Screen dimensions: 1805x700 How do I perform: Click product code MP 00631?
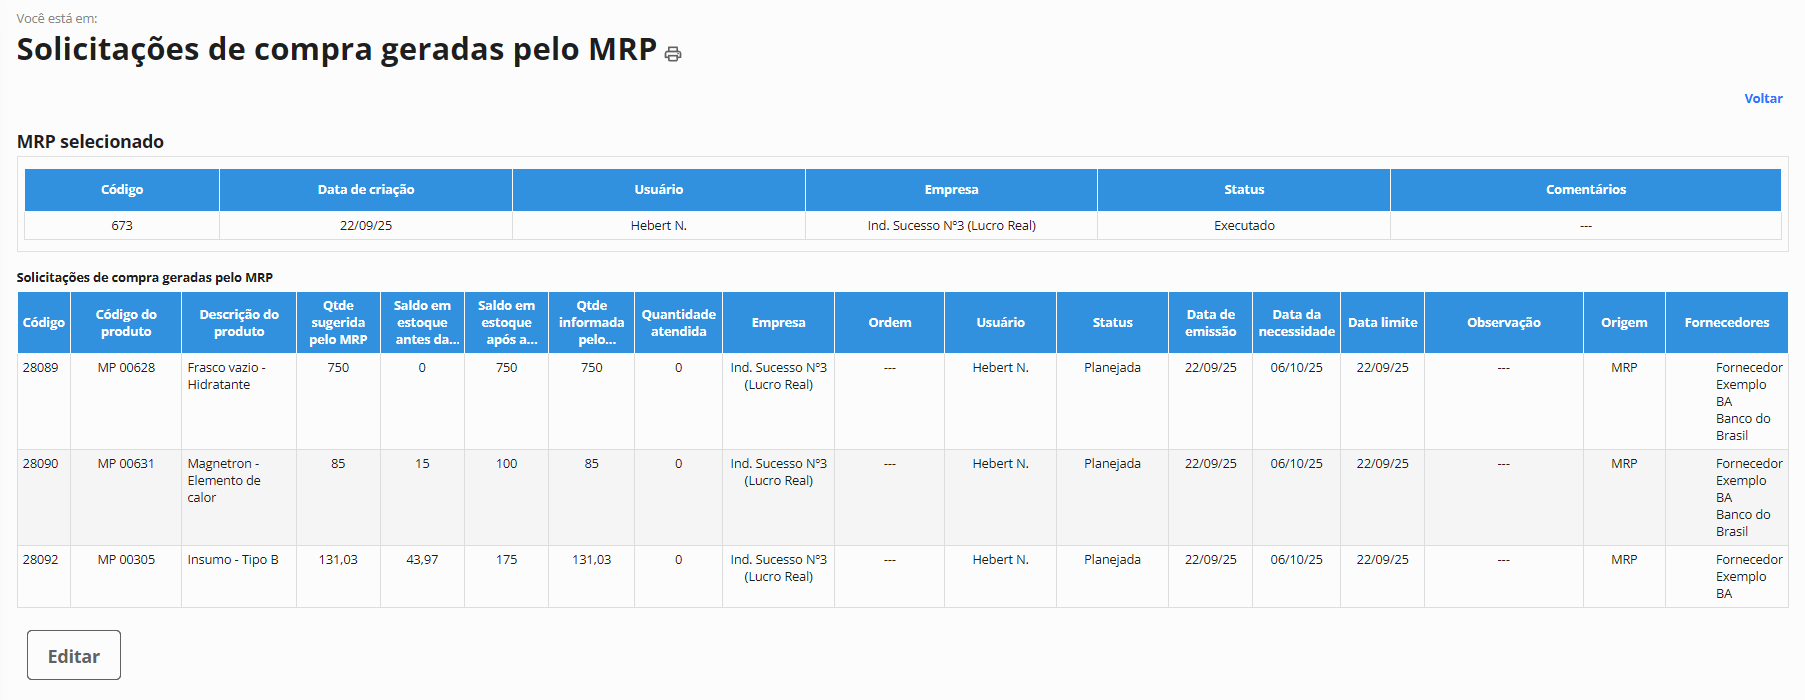[126, 464]
